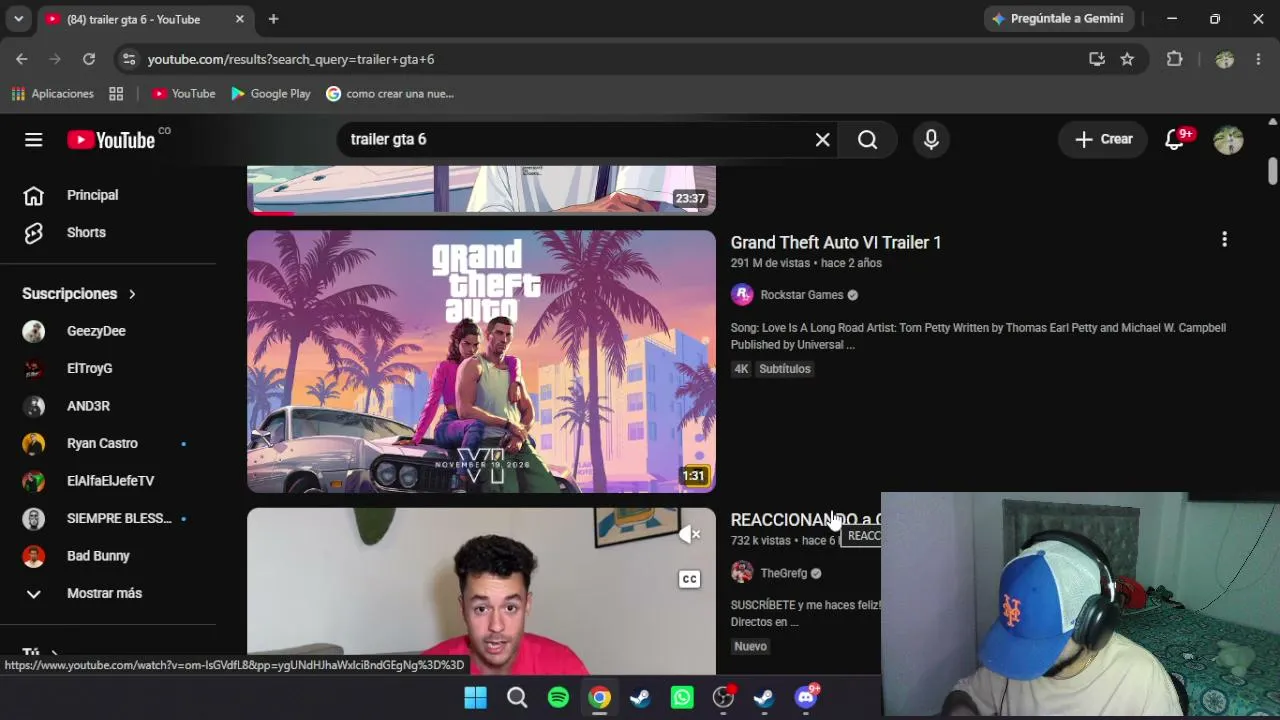
Task: Close the trailer gta 6 tab
Action: [x=240, y=19]
